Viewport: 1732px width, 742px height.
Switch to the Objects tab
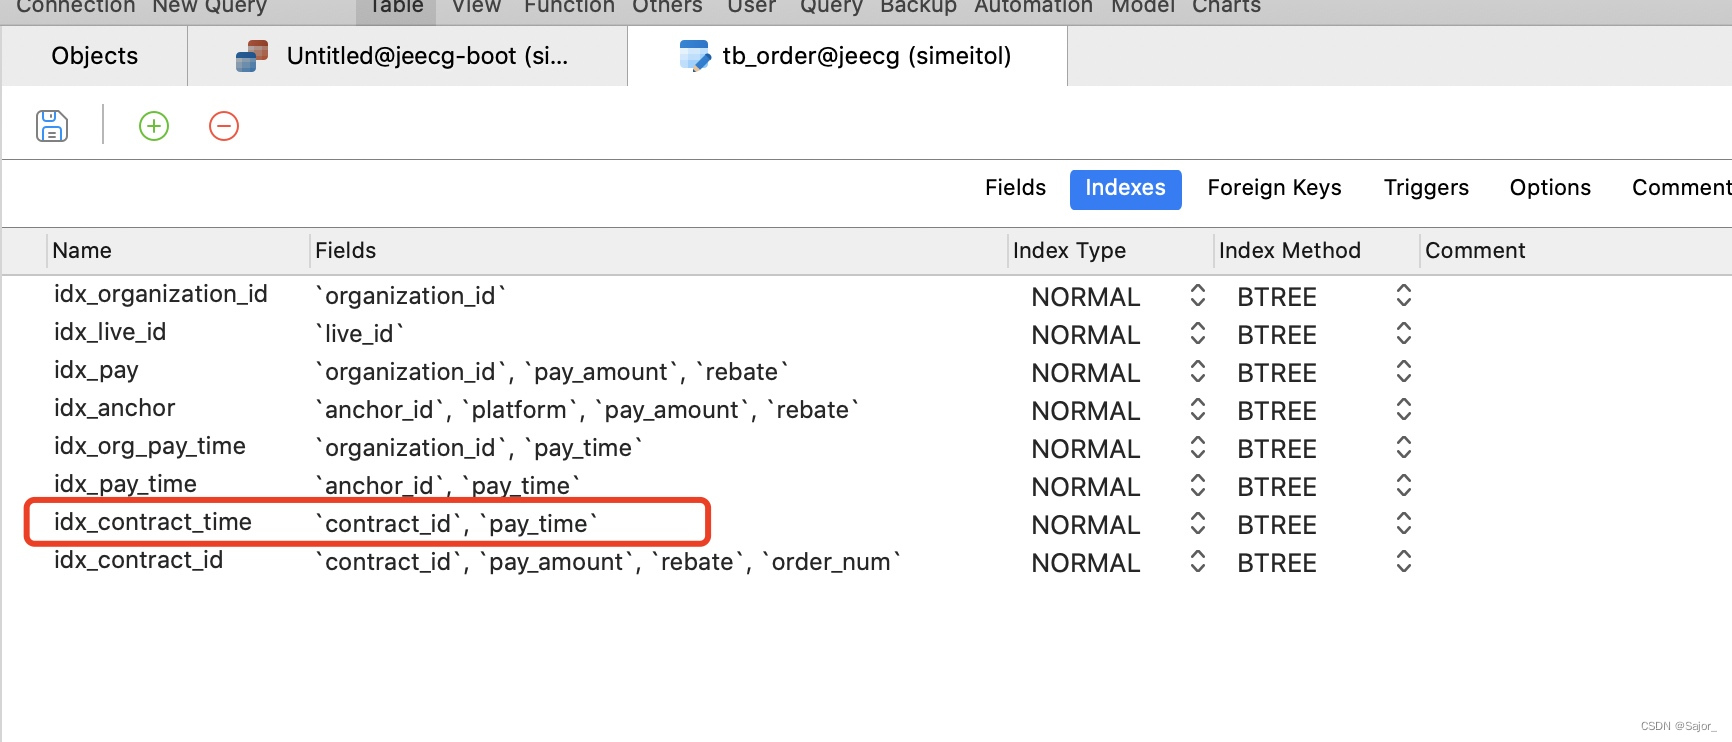(x=95, y=56)
